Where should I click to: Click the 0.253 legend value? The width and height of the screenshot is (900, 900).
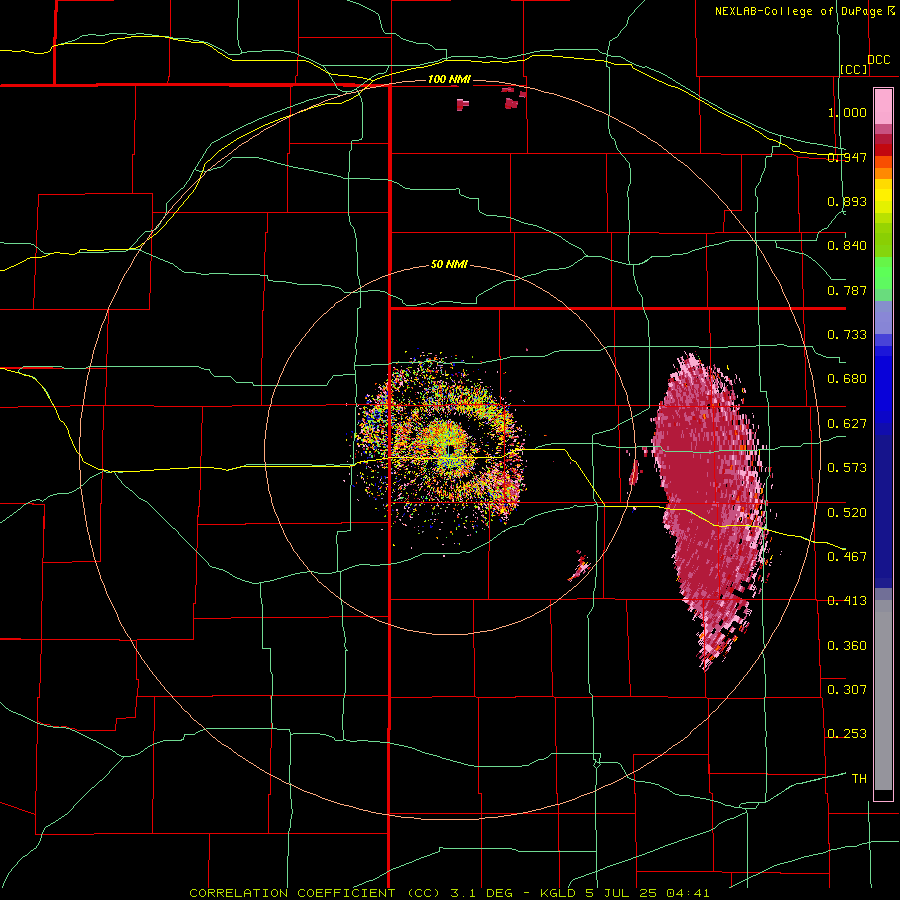[847, 734]
